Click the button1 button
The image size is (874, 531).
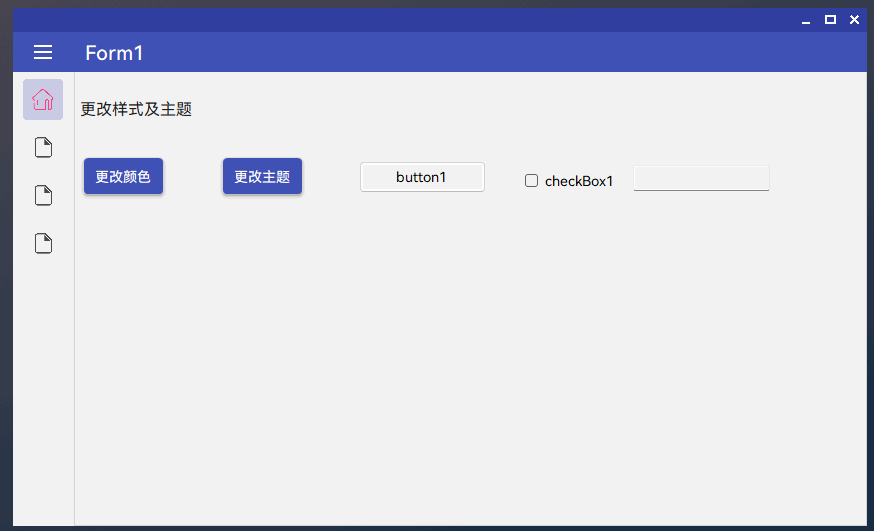(x=422, y=177)
